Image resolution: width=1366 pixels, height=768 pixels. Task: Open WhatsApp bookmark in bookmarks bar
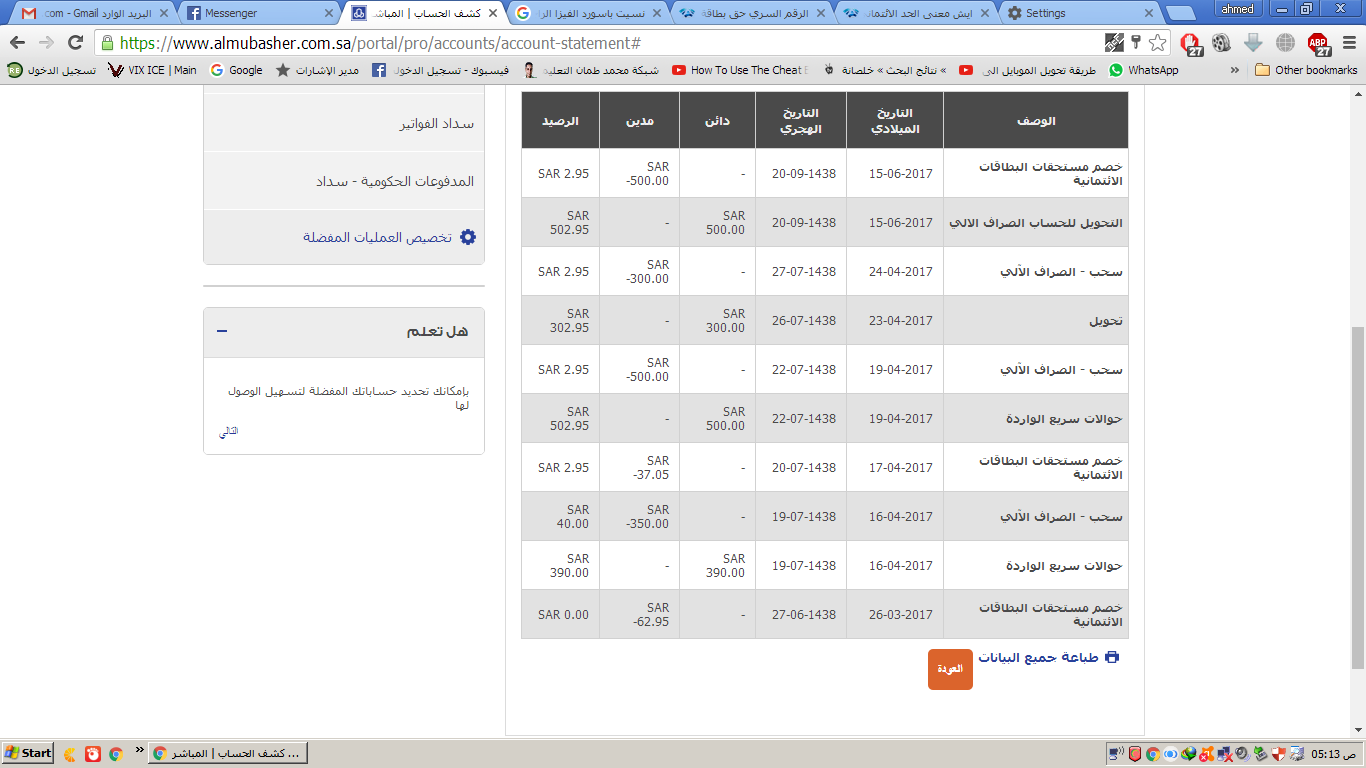1143,70
